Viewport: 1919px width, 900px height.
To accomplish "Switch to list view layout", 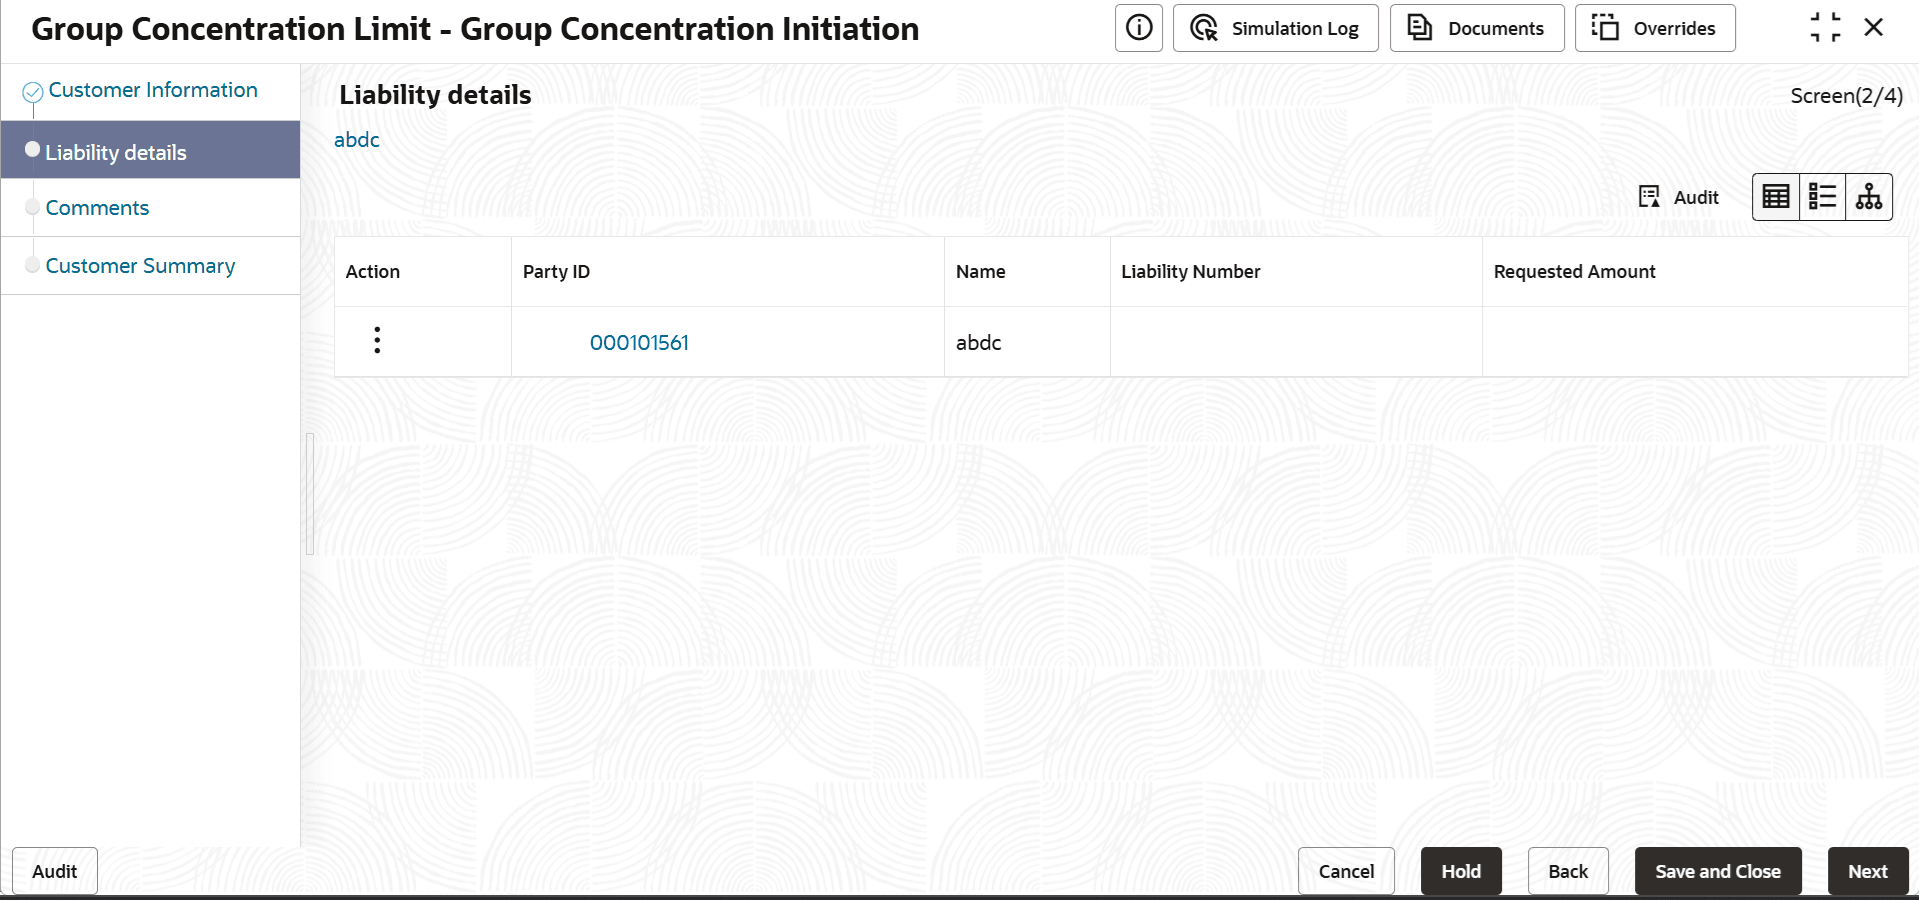I will point(1822,197).
